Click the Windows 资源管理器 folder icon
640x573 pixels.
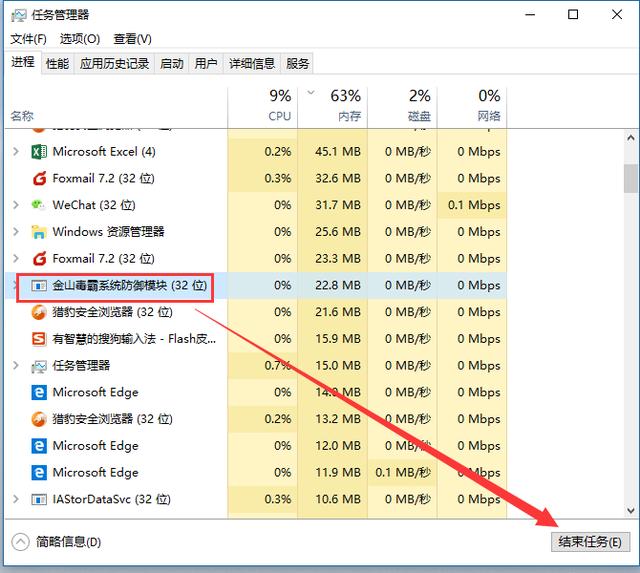tap(39, 232)
